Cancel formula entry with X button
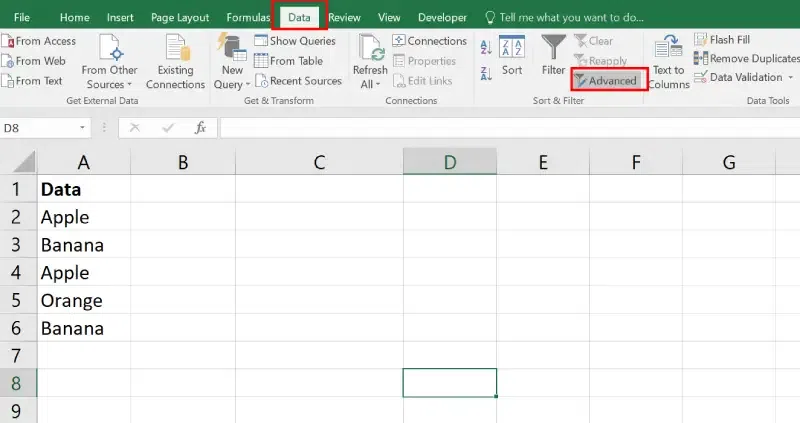800x423 pixels. coord(135,128)
